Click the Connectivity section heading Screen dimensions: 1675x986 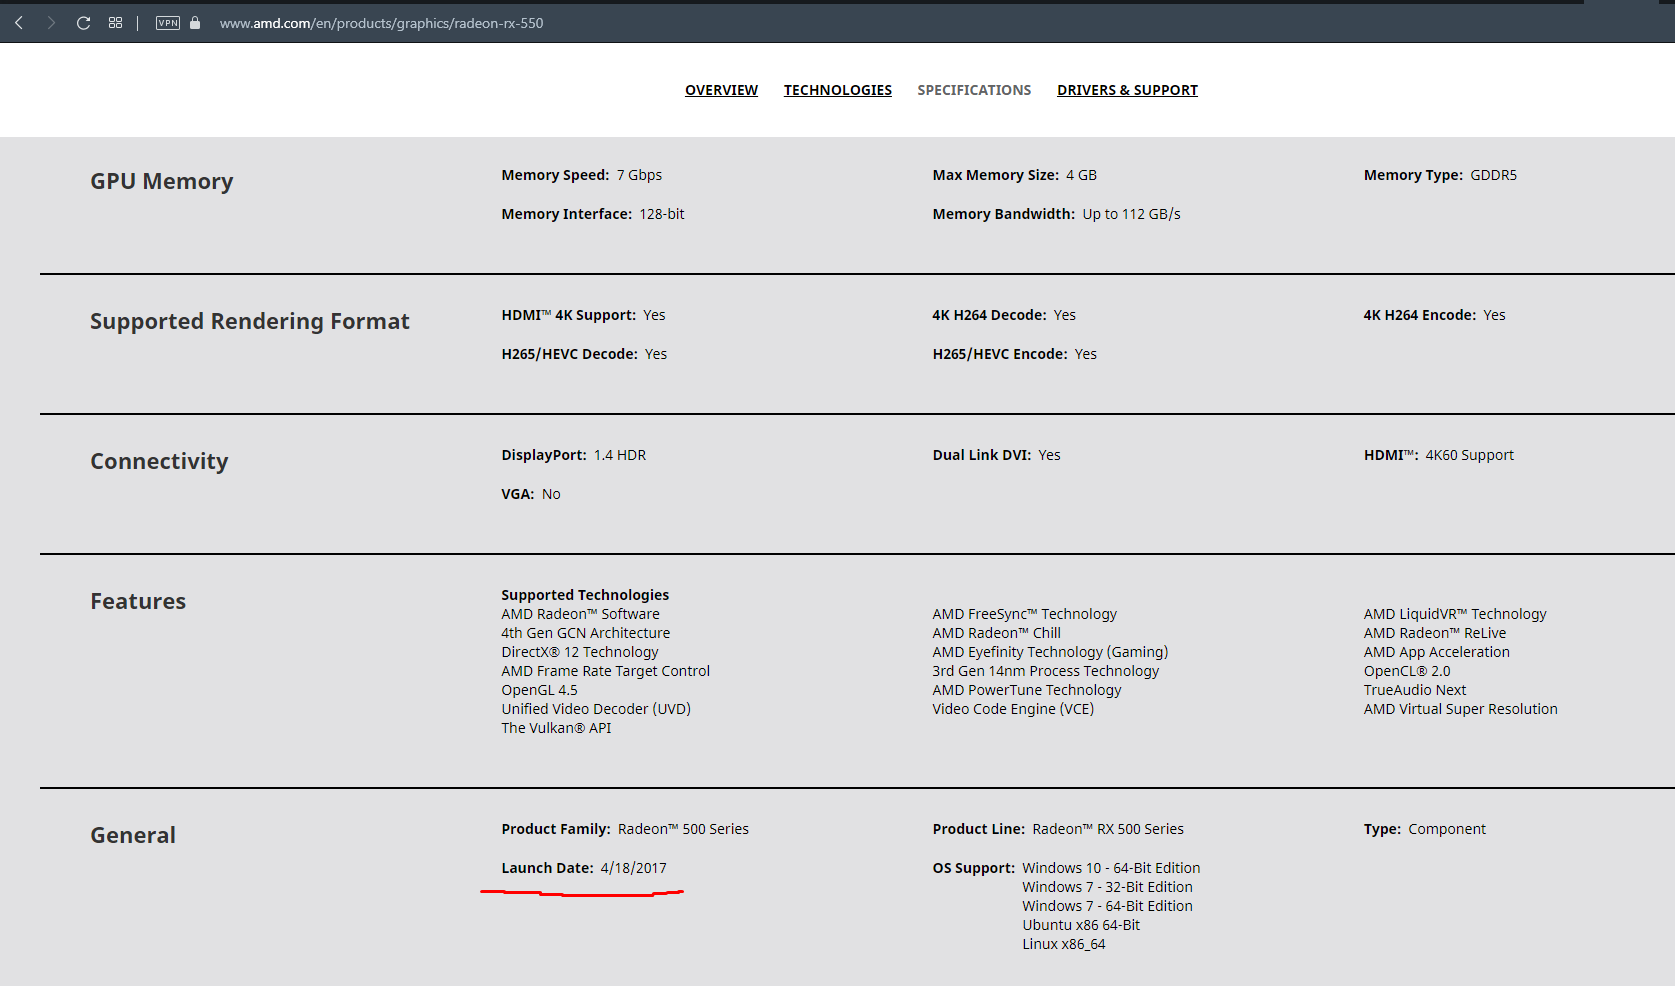pos(159,461)
